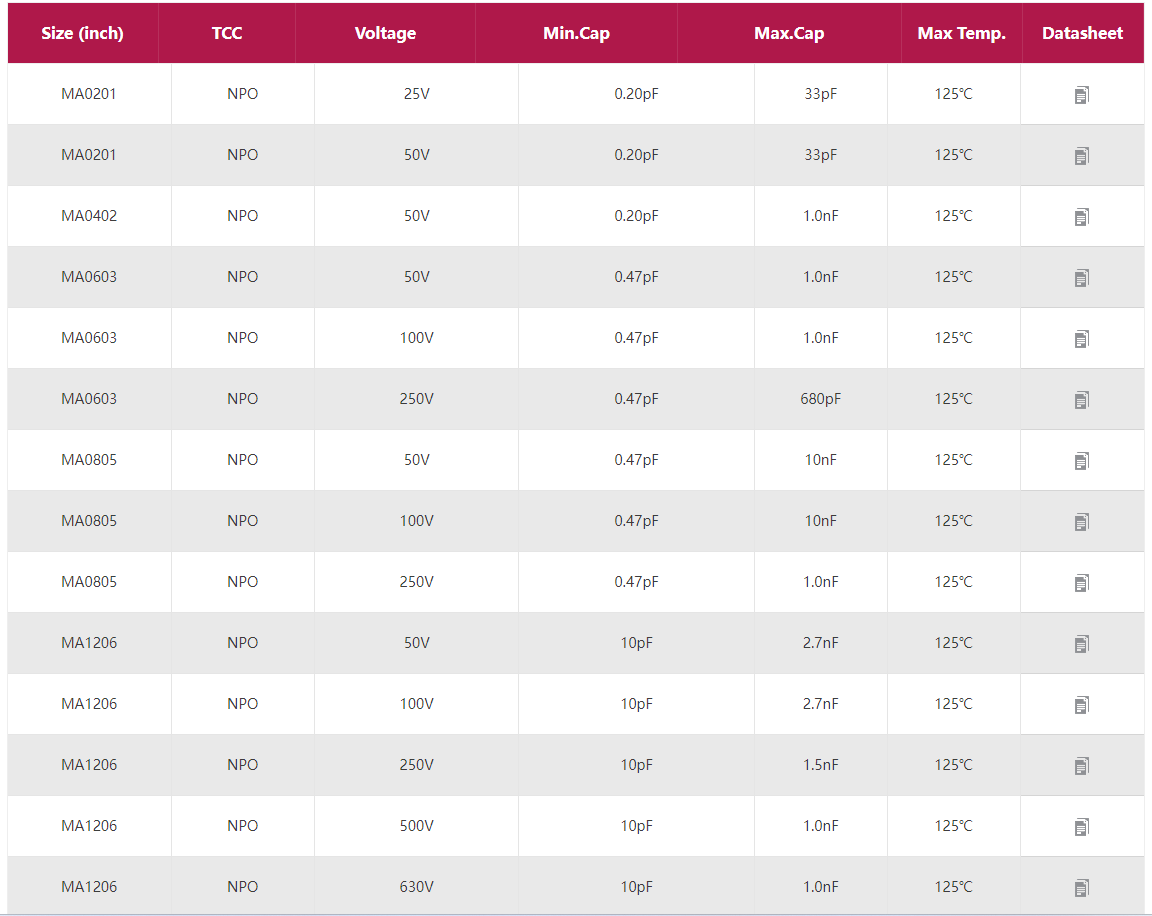Select the MA0402 size cell
This screenshot has width=1152, height=916.
[x=89, y=216]
